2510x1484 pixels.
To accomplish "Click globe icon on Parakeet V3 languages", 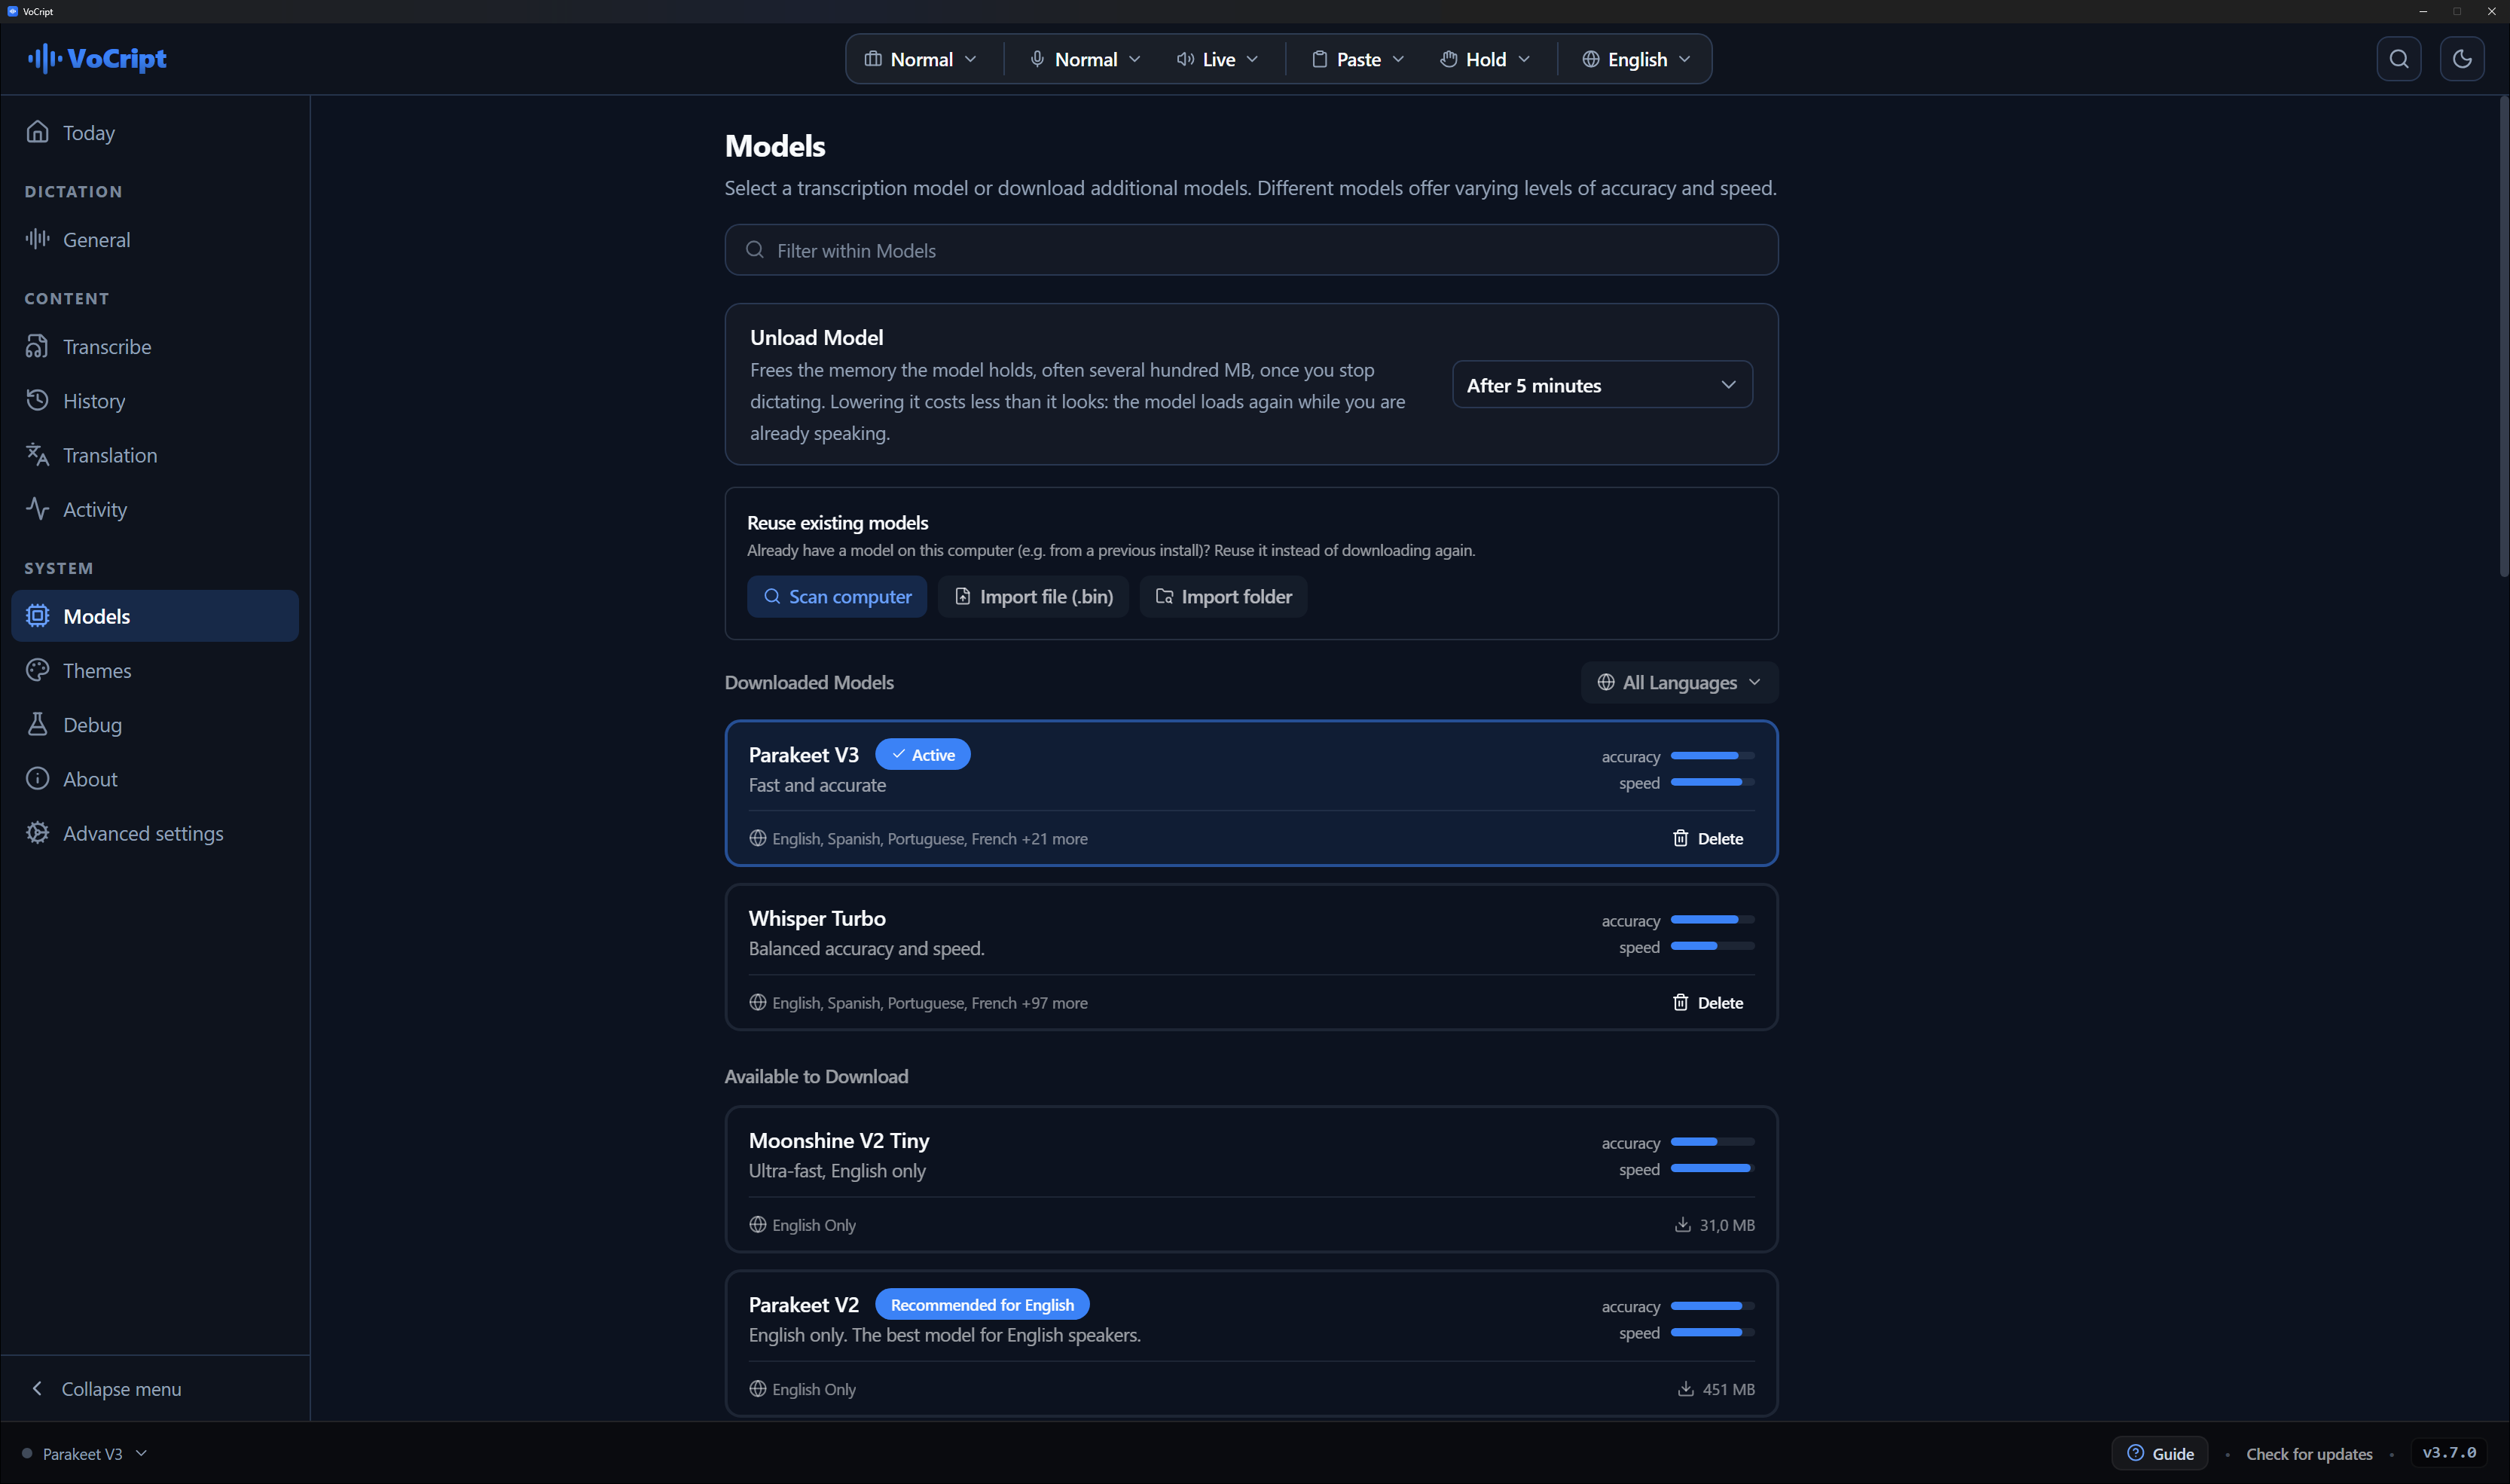I will [758, 838].
